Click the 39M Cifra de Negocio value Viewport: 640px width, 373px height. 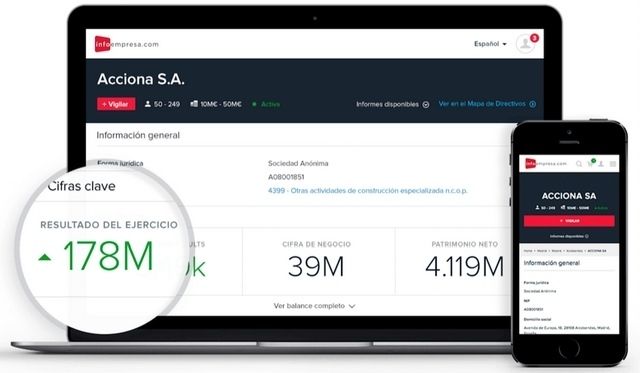(x=316, y=266)
